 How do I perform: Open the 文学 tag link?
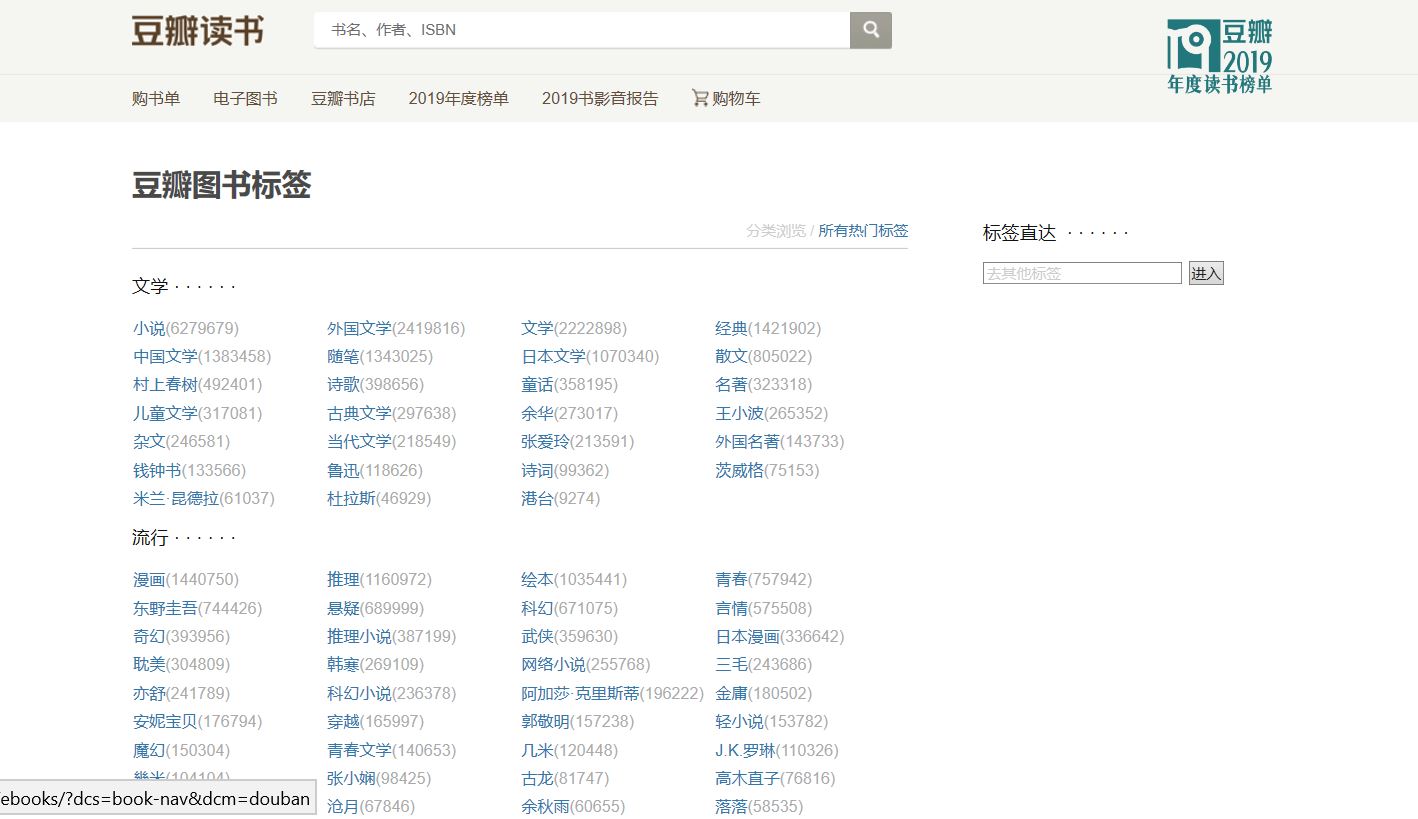pyautogui.click(x=537, y=328)
